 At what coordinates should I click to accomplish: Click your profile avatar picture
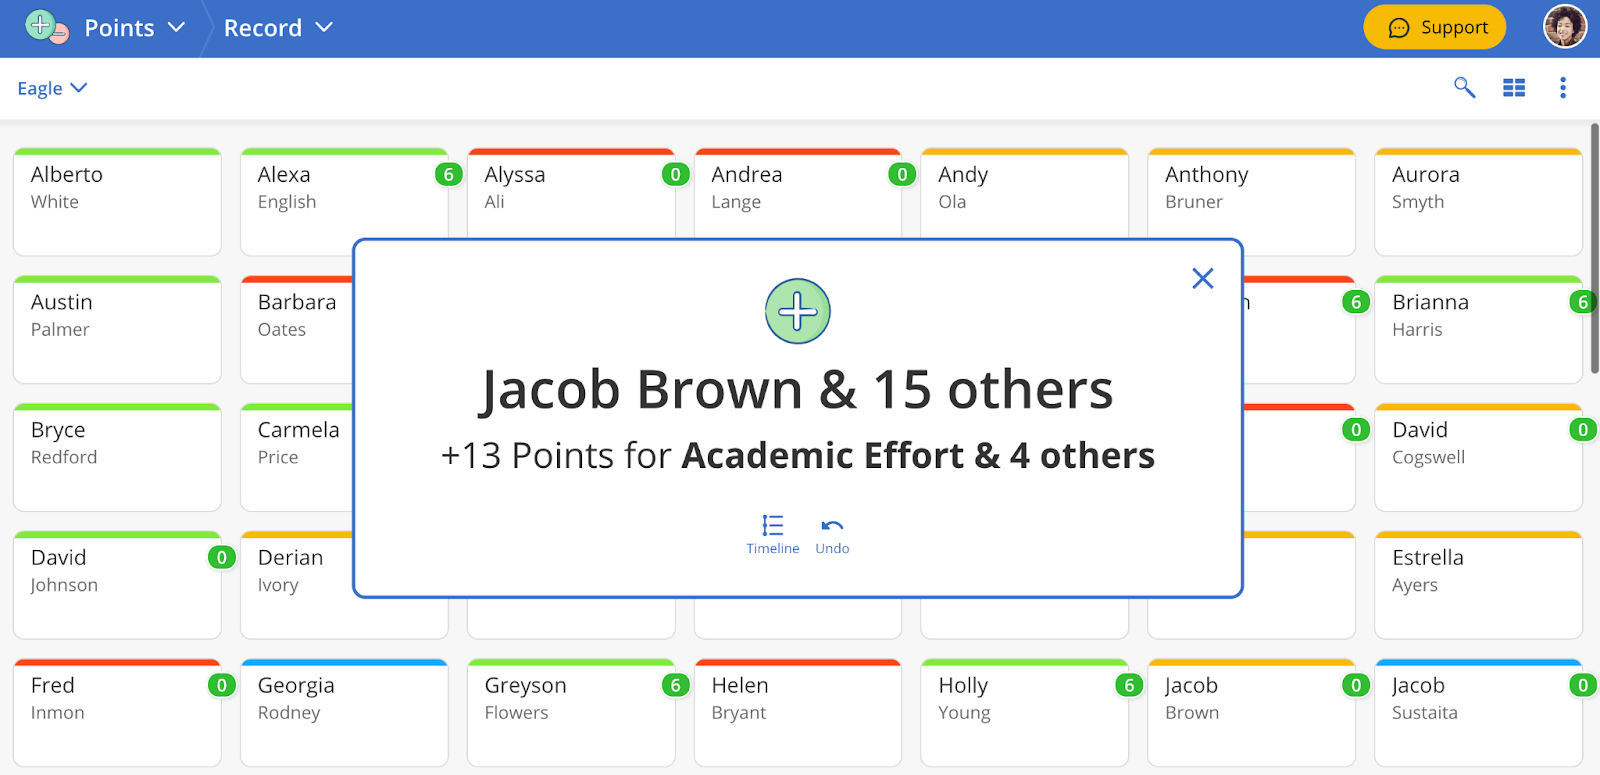[1564, 27]
